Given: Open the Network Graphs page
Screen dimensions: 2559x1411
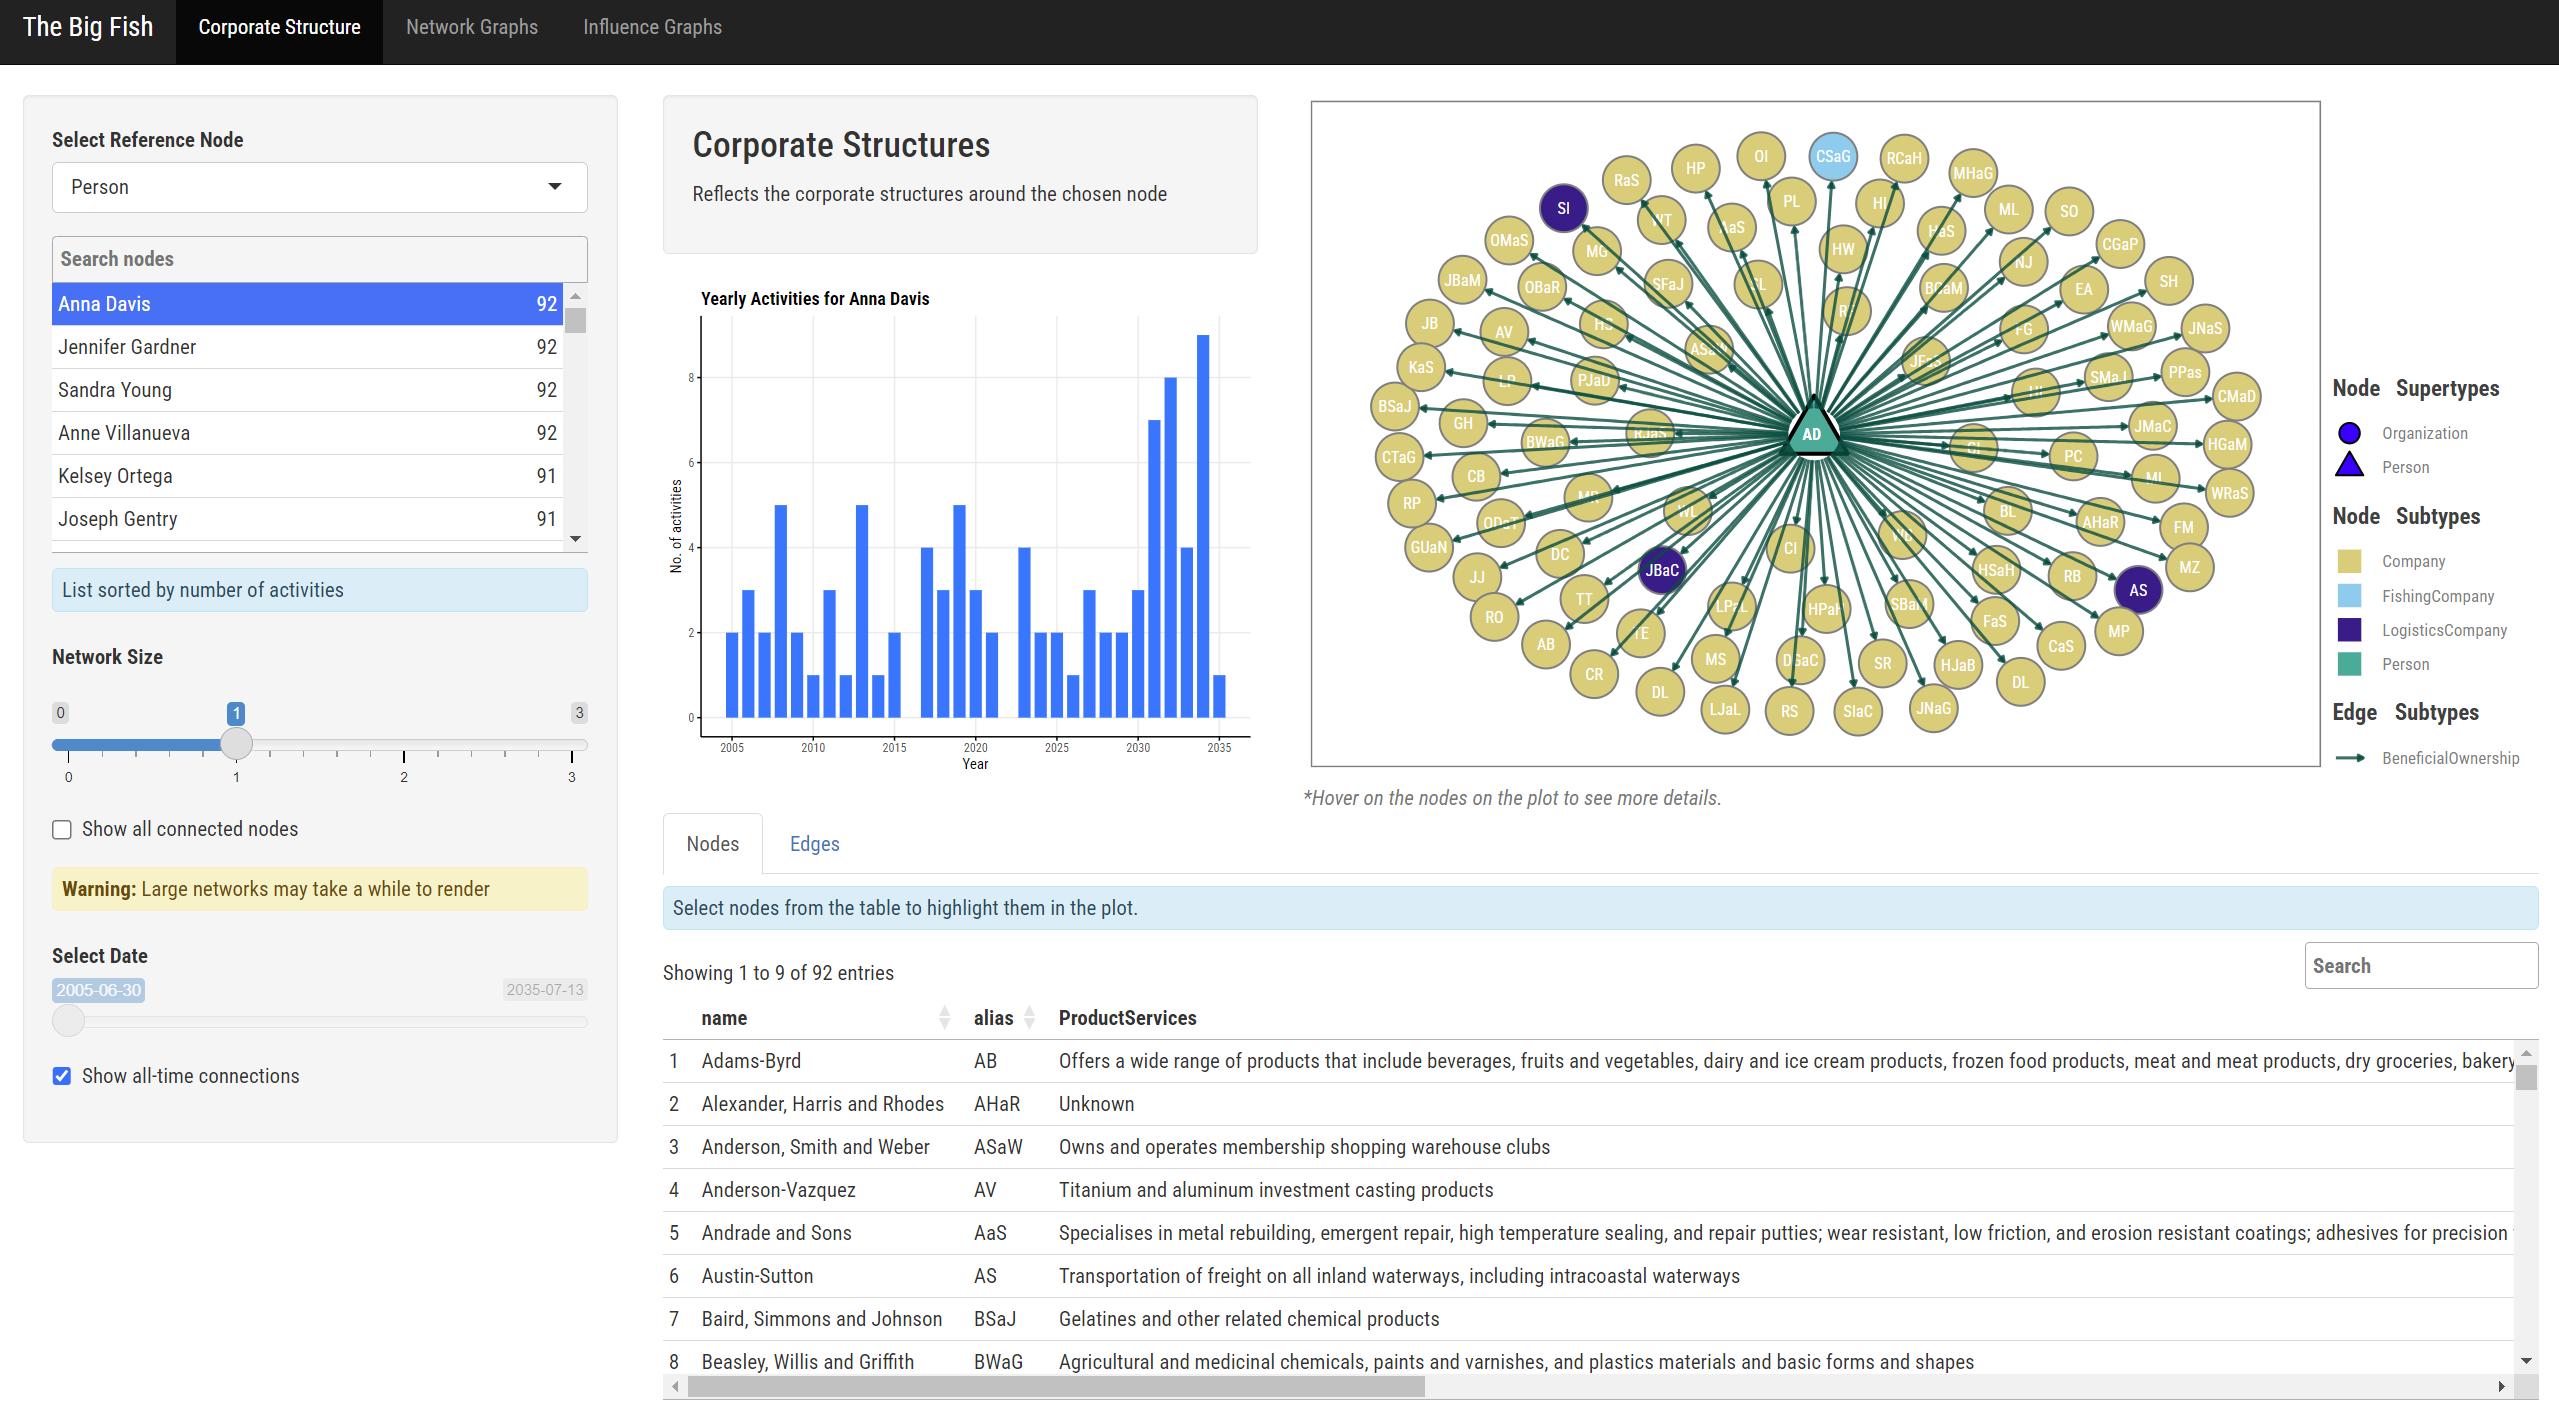Looking at the screenshot, I should (x=471, y=27).
